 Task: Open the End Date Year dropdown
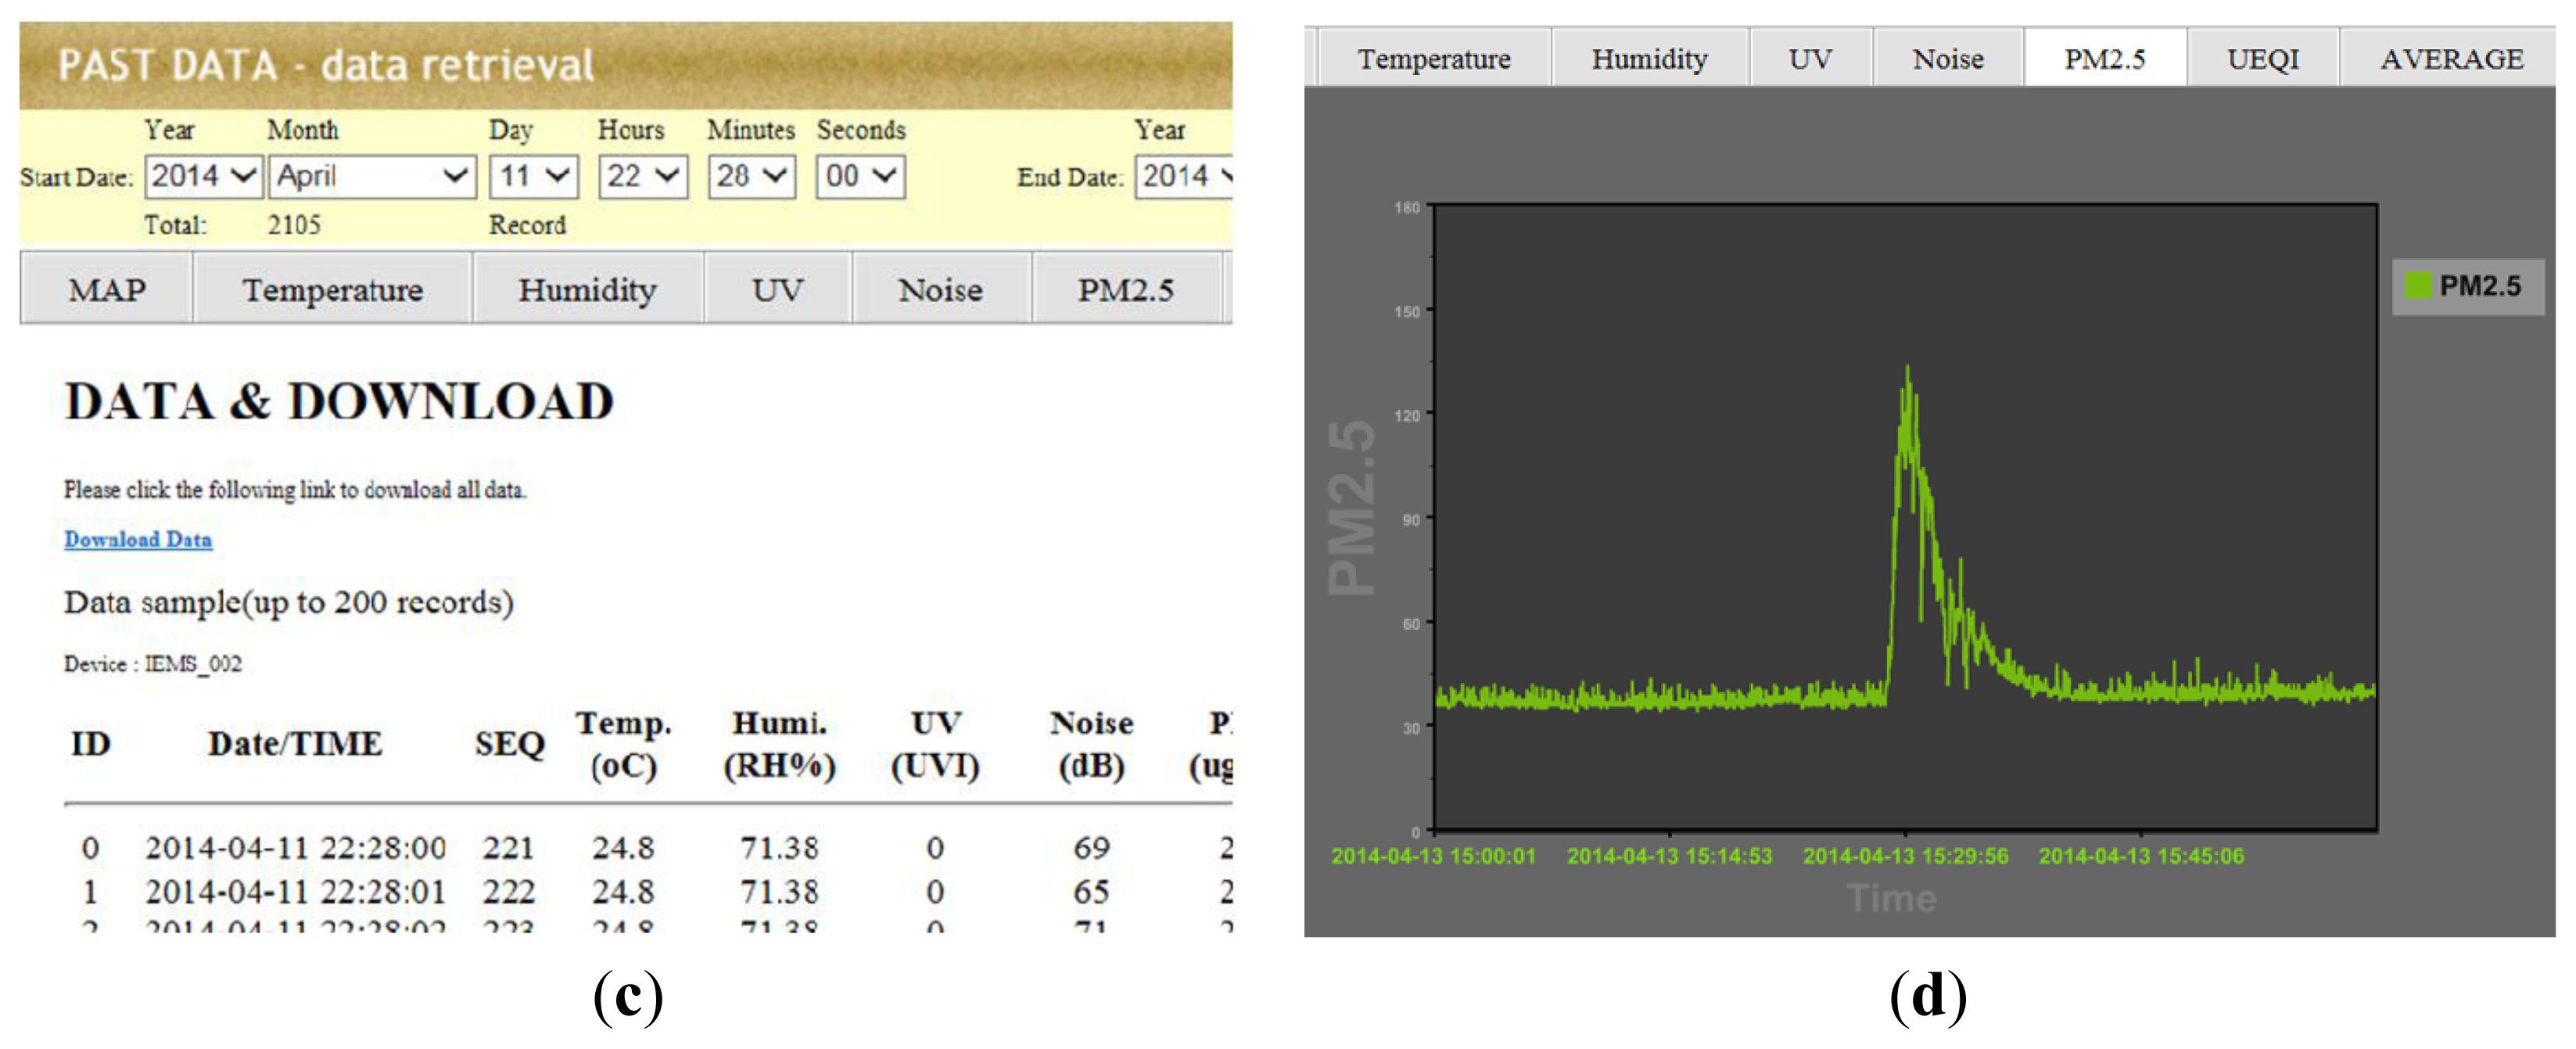point(1185,177)
